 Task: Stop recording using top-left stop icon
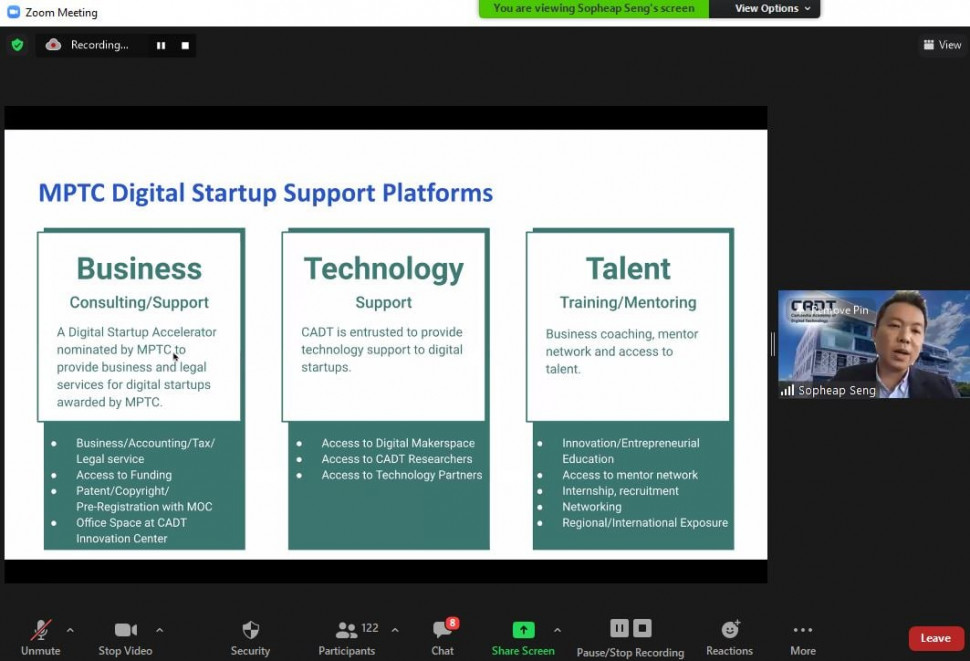coord(185,45)
